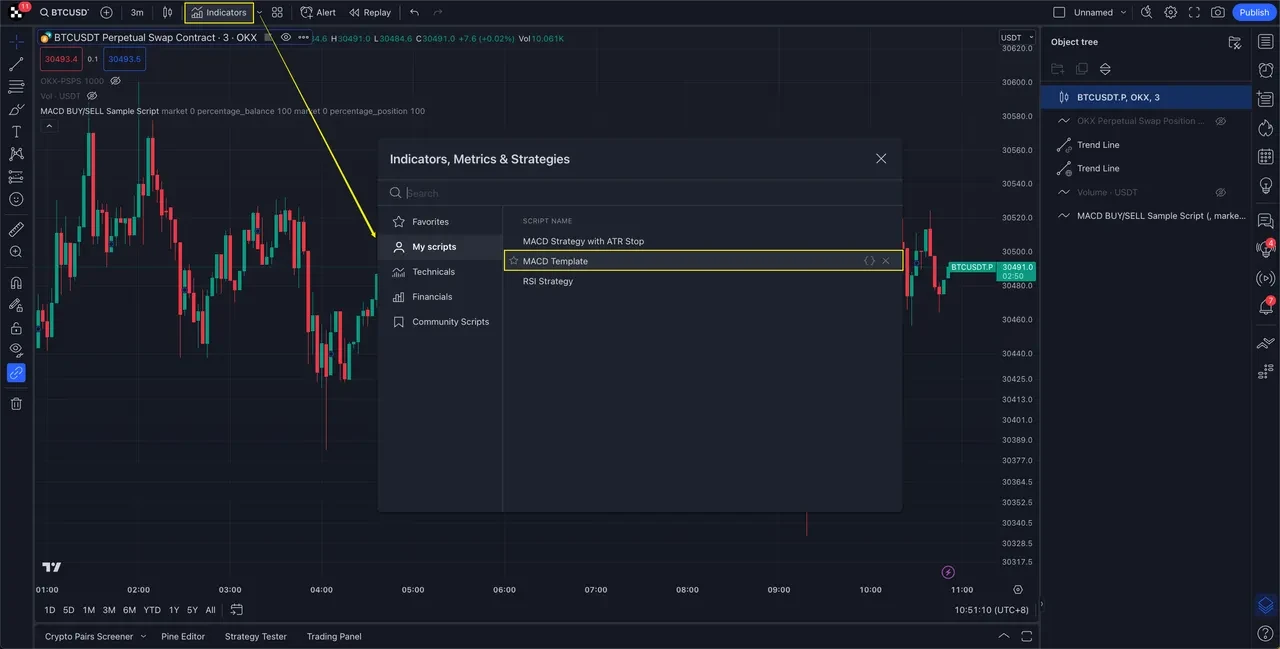
Task: Open the emoji icons tool
Action: pos(16,199)
